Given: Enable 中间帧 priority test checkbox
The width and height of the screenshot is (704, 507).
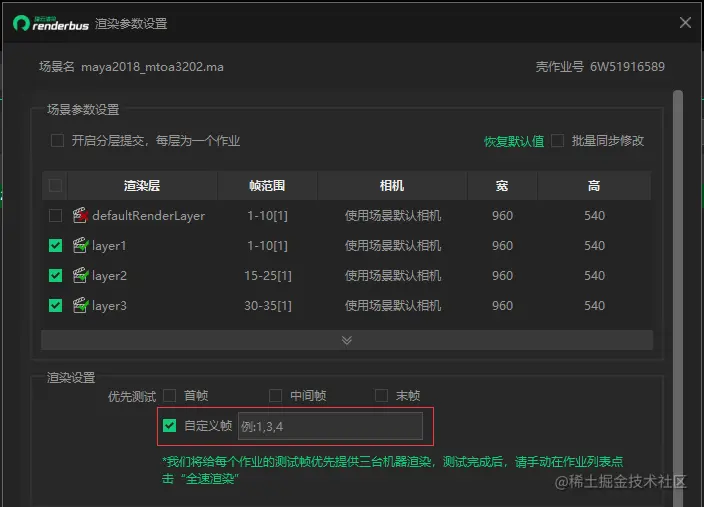Looking at the screenshot, I should coord(275,396).
